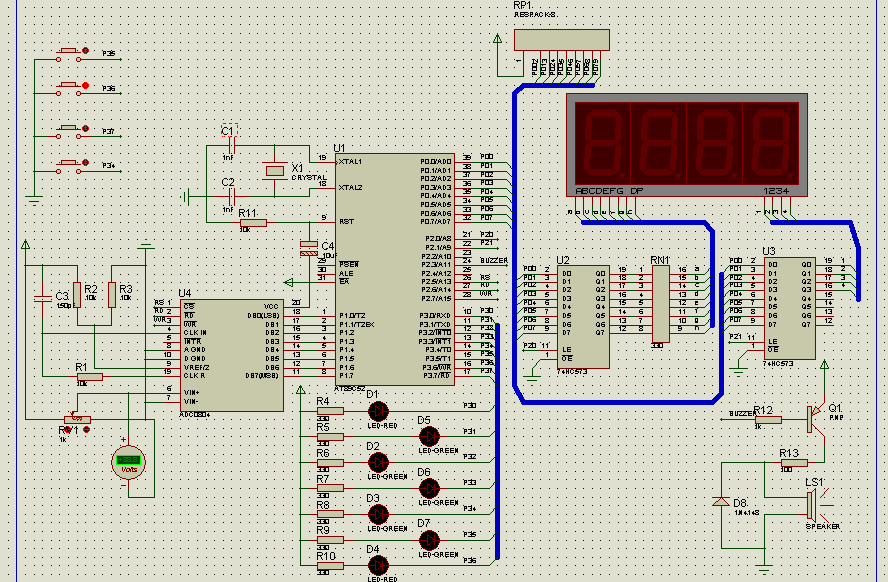
Task: Click the ABCDEFG DP label on display
Action: tap(609, 191)
